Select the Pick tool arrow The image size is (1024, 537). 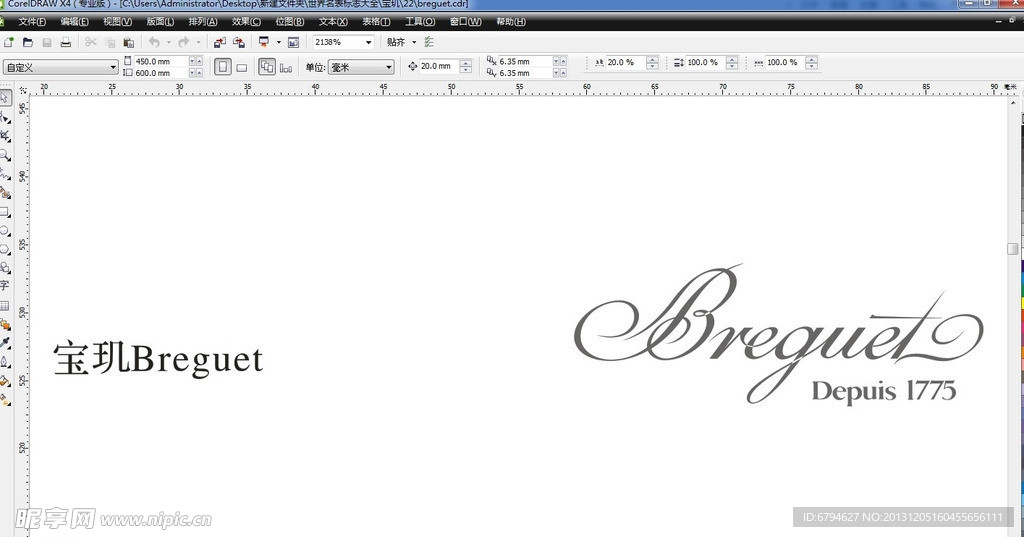(x=5, y=98)
